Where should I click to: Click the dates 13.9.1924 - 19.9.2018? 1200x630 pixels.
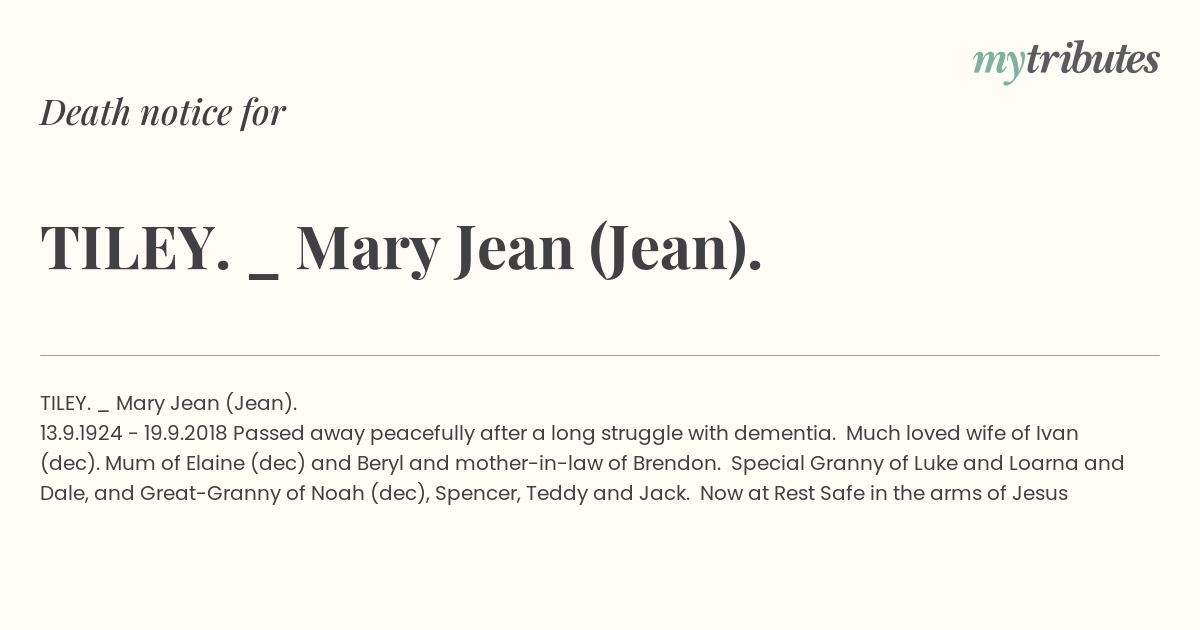tap(134, 434)
